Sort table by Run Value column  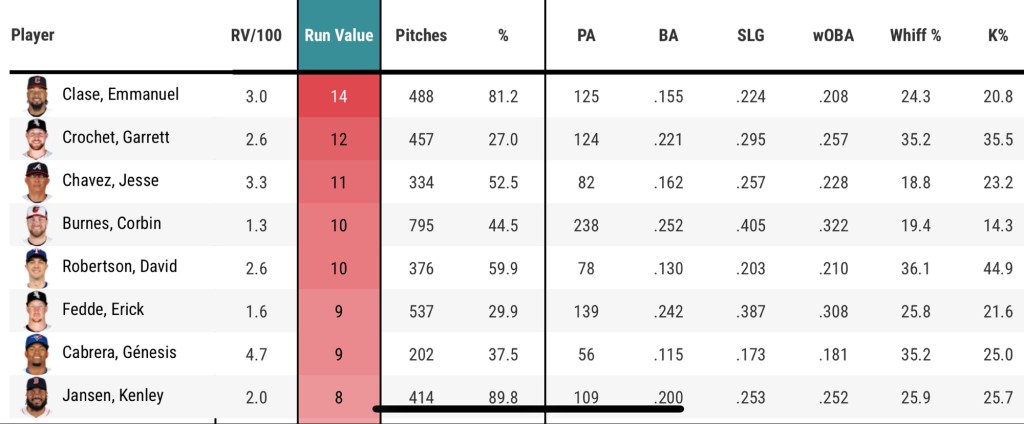point(339,36)
